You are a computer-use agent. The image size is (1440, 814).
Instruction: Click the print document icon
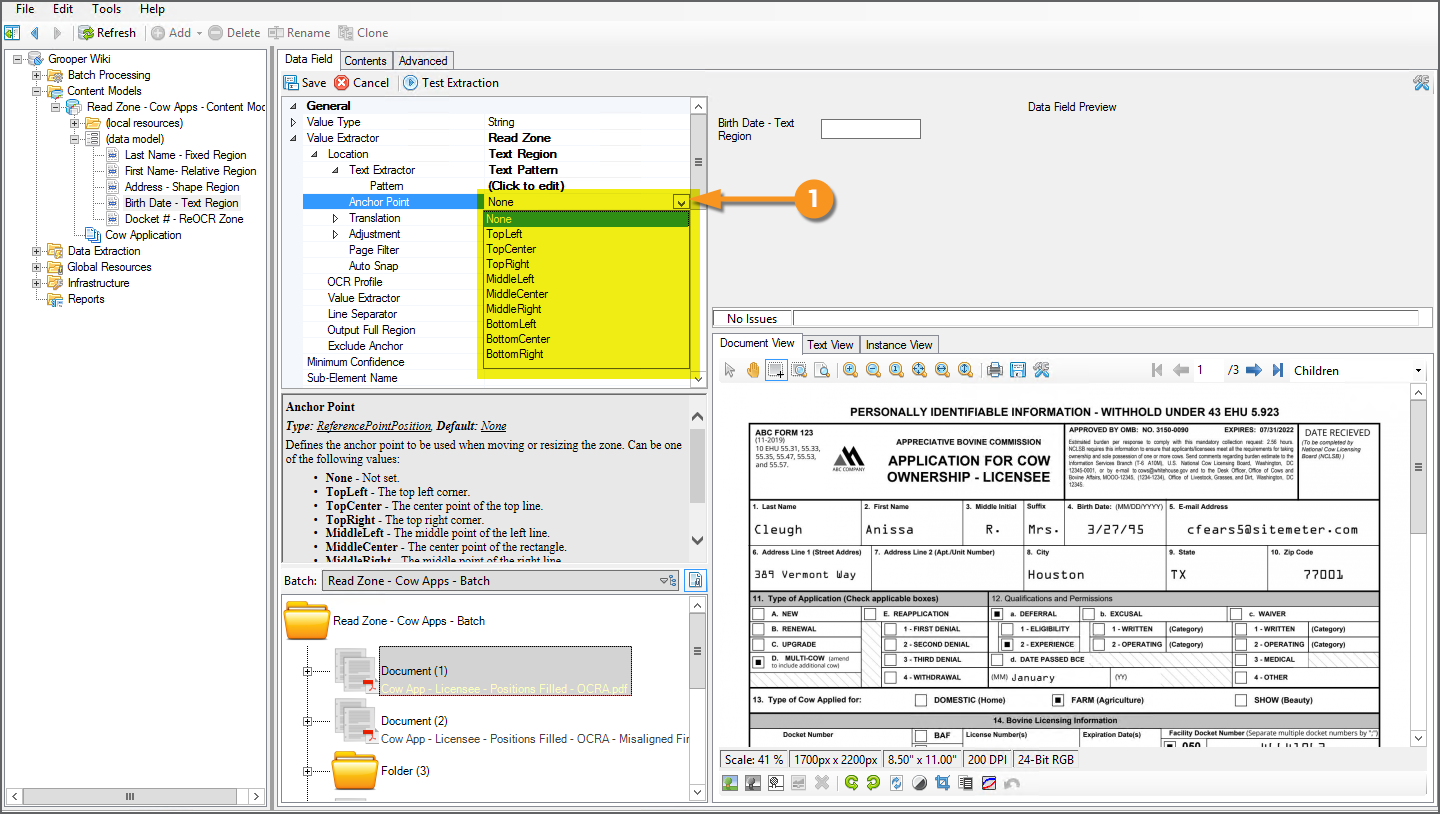coord(994,370)
